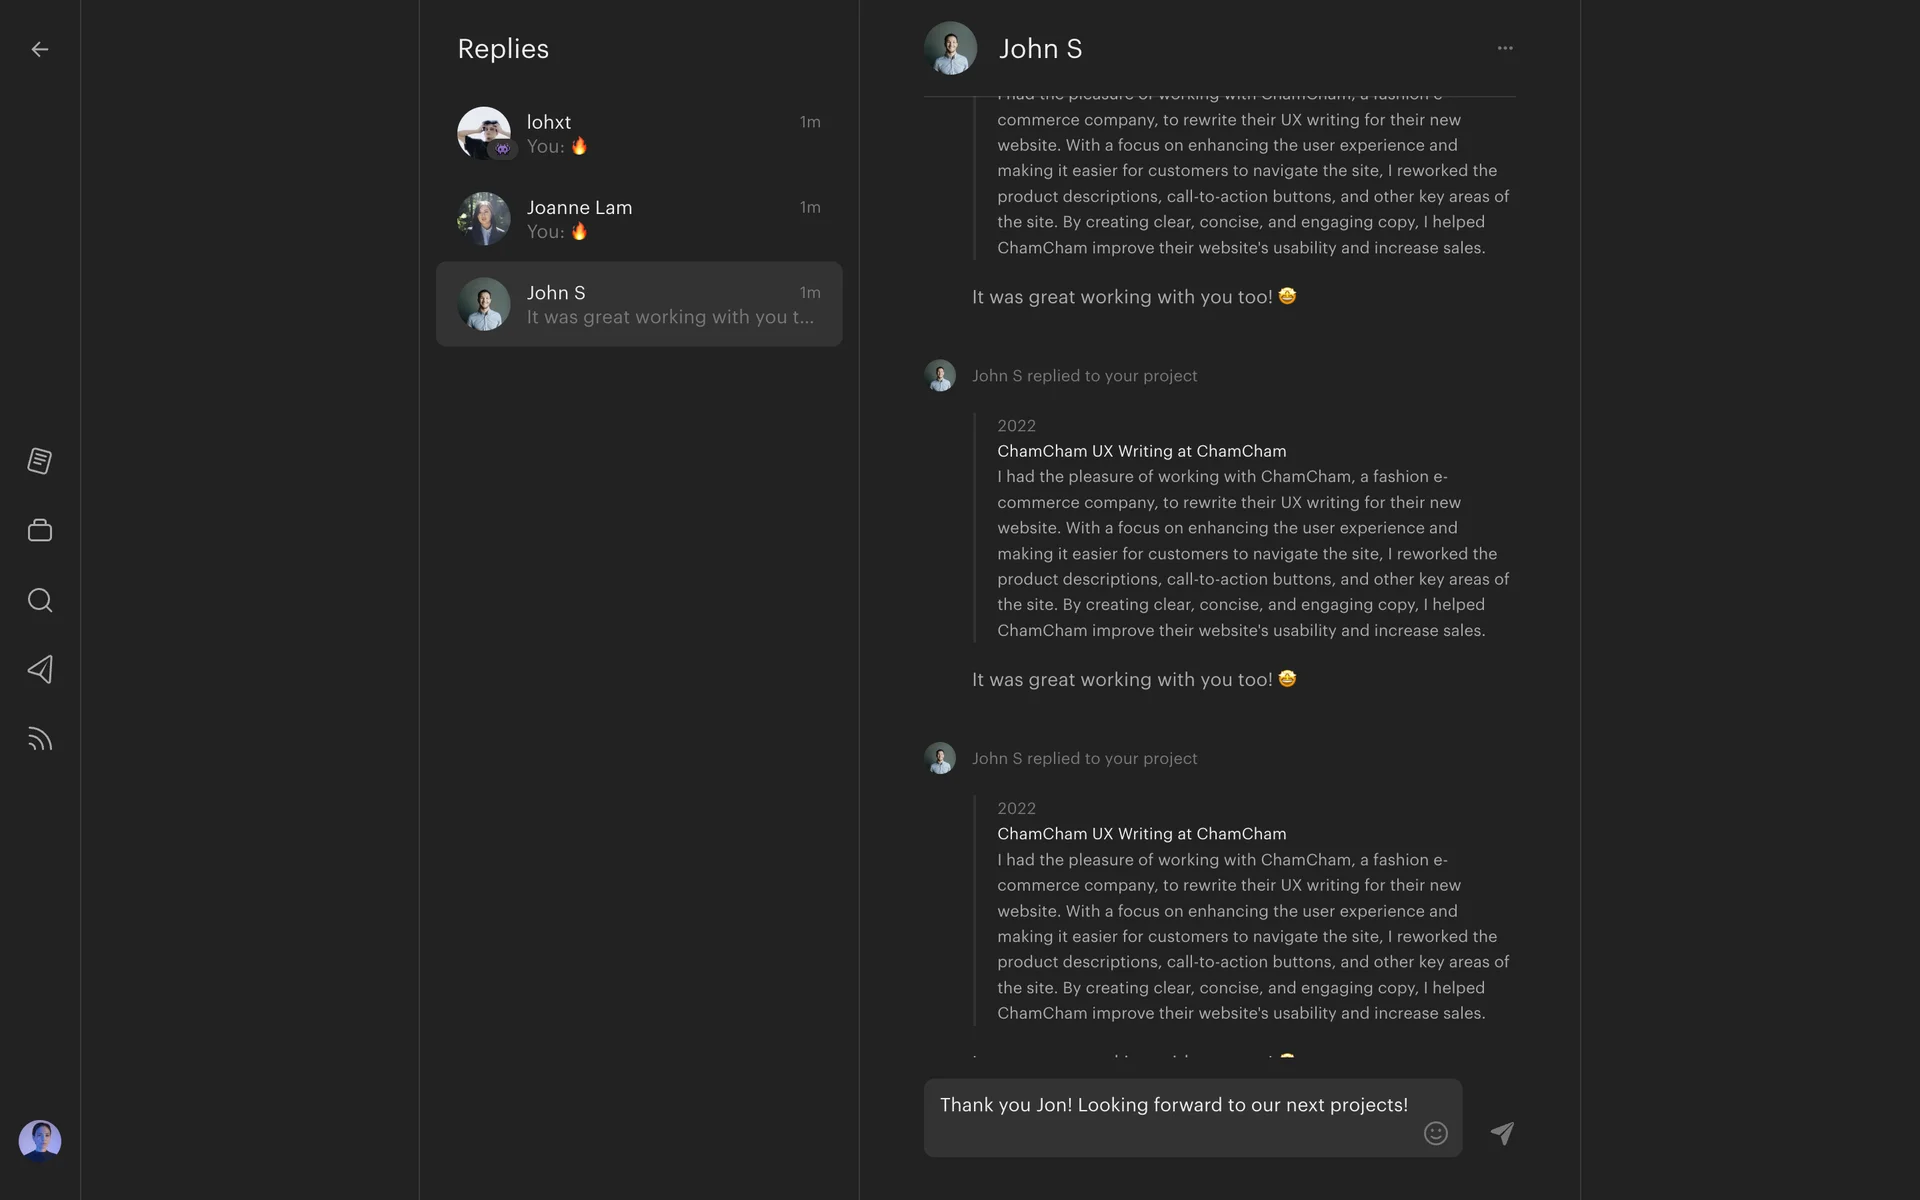1920x1200 pixels.
Task: Open the middle ChamCham UX Writing project title
Action: (1141, 451)
